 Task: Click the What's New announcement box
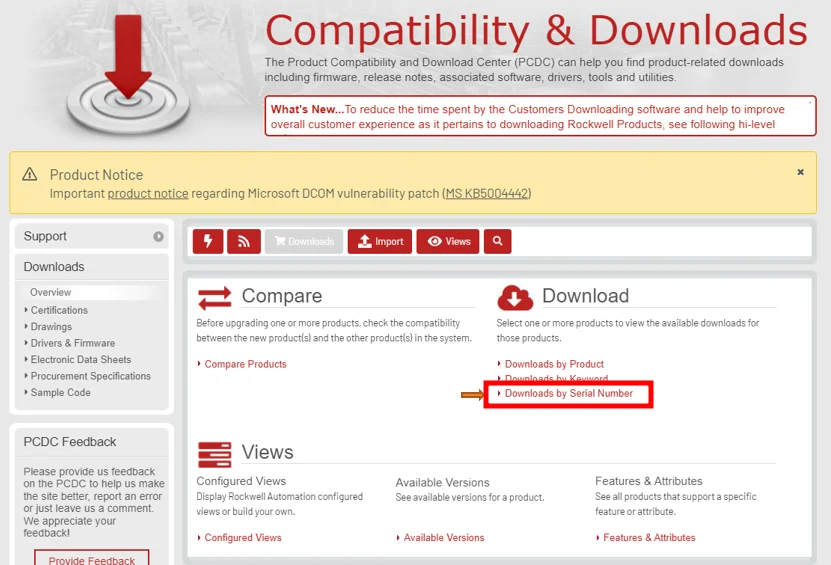(540, 116)
